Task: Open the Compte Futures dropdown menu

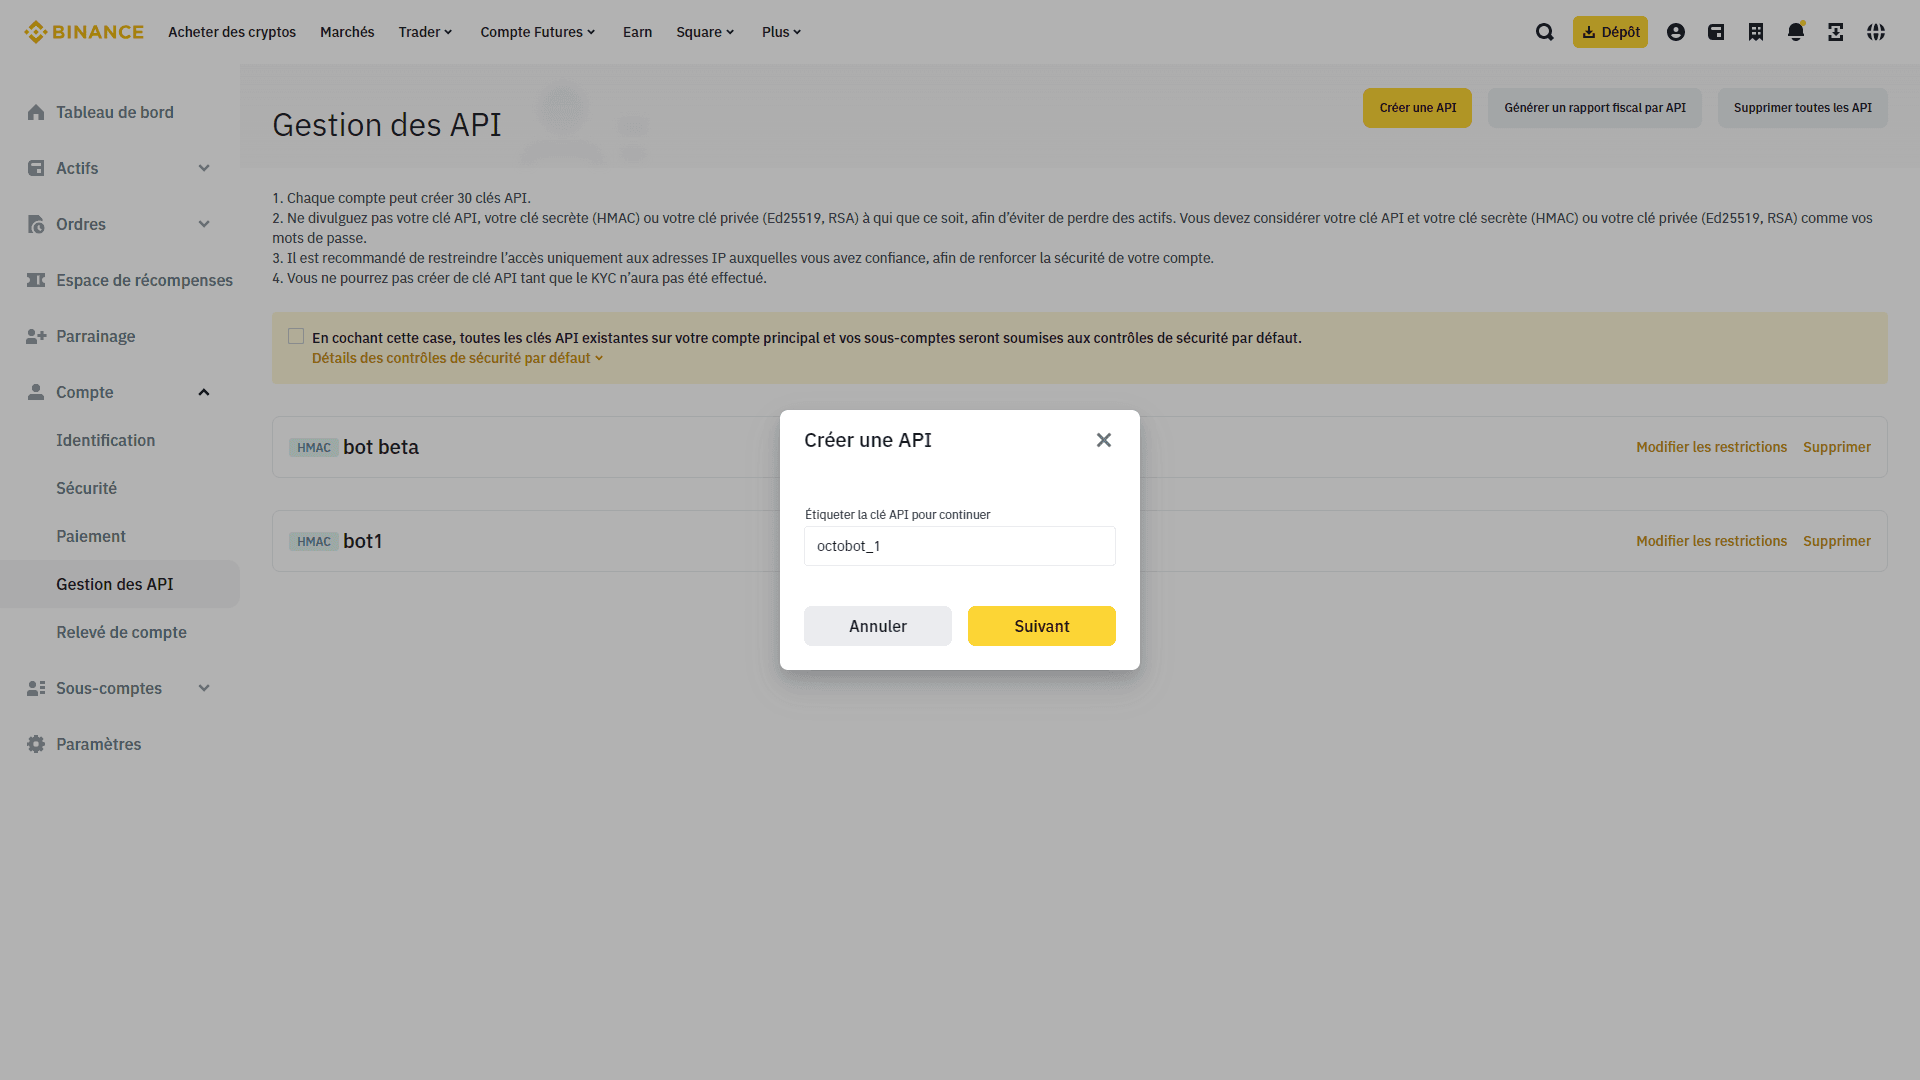Action: coord(538,32)
